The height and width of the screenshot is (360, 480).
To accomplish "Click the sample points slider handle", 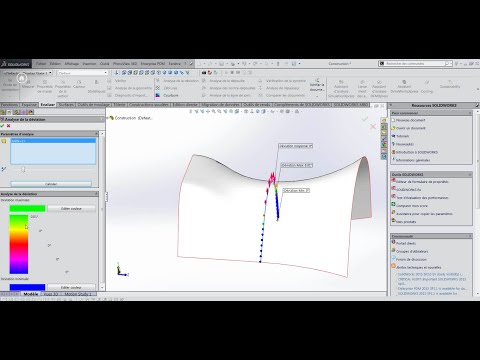I will [23, 169].
